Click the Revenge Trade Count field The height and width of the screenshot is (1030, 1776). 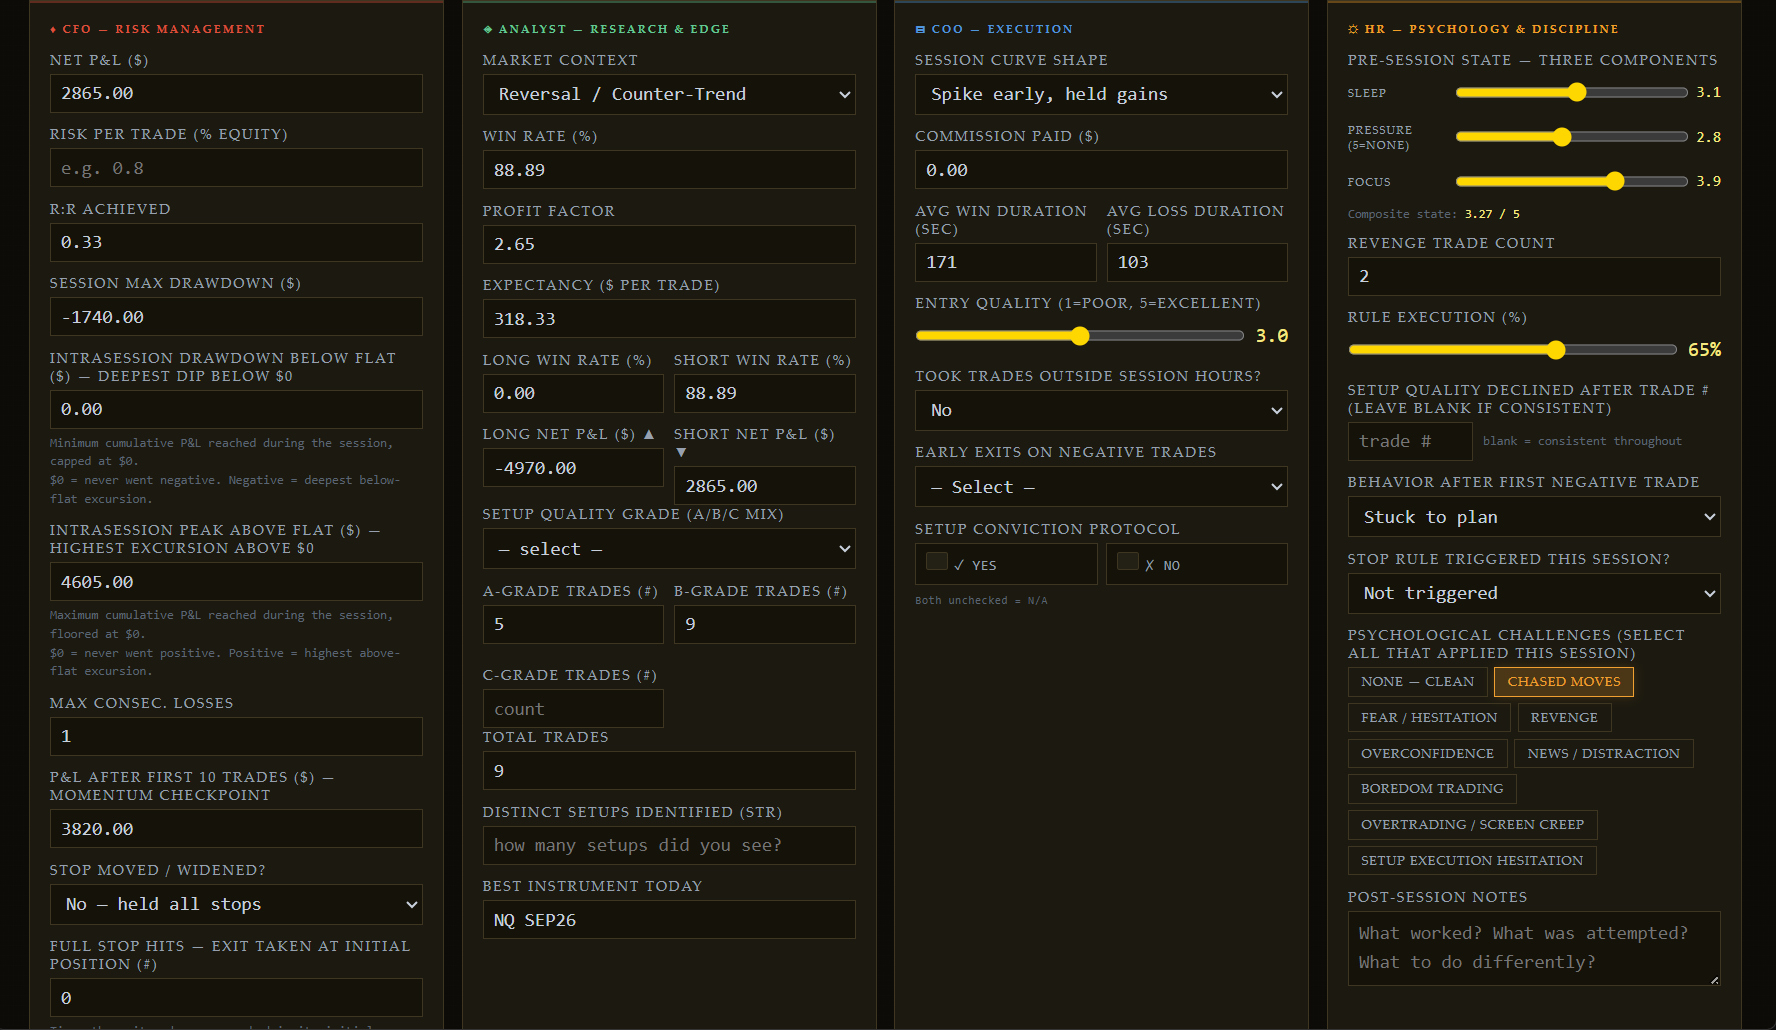tap(1533, 276)
